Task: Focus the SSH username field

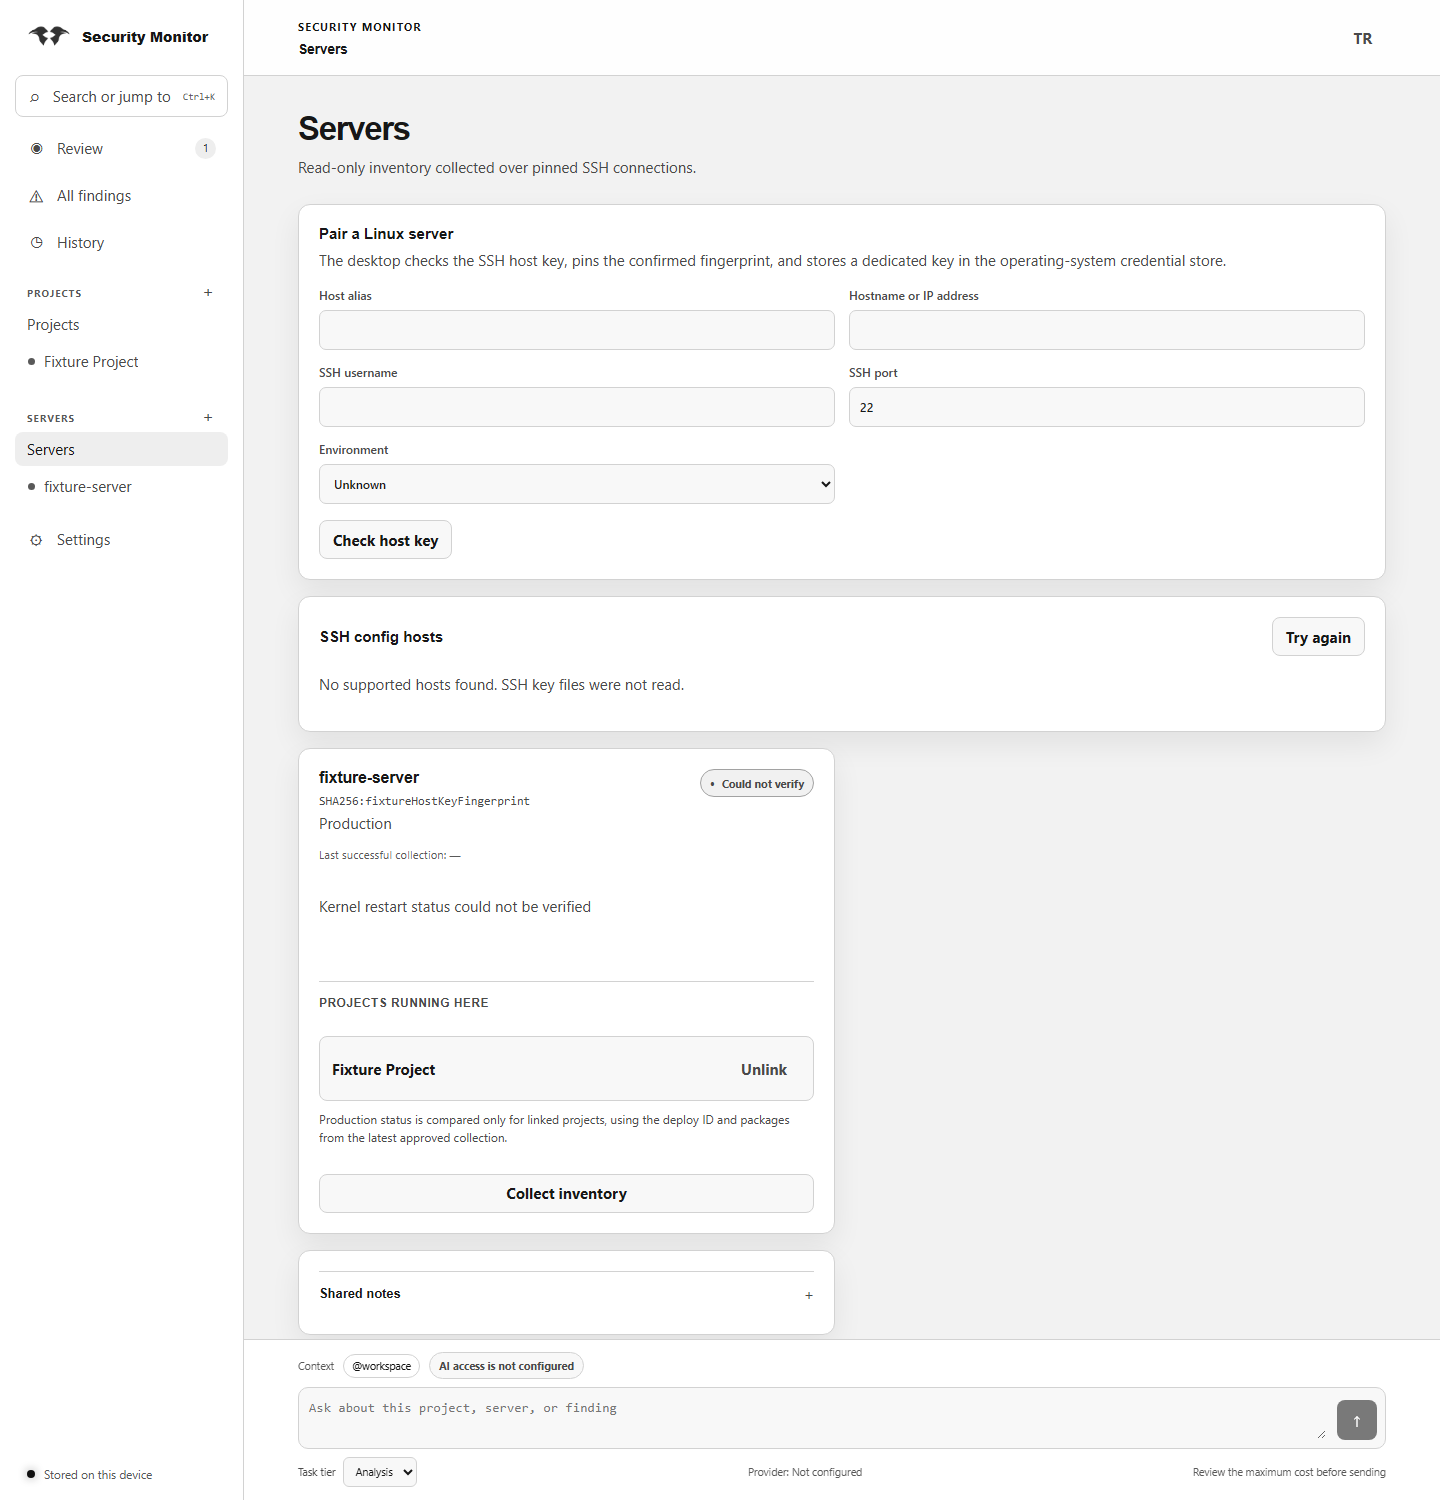Action: [577, 407]
